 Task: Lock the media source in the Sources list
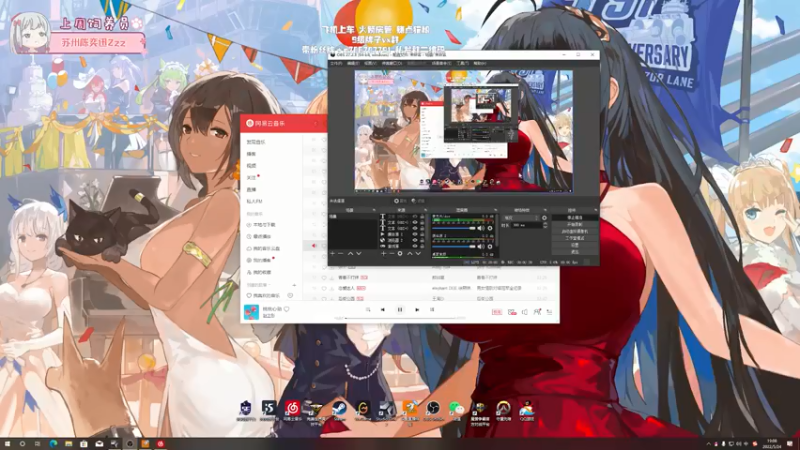click(422, 234)
